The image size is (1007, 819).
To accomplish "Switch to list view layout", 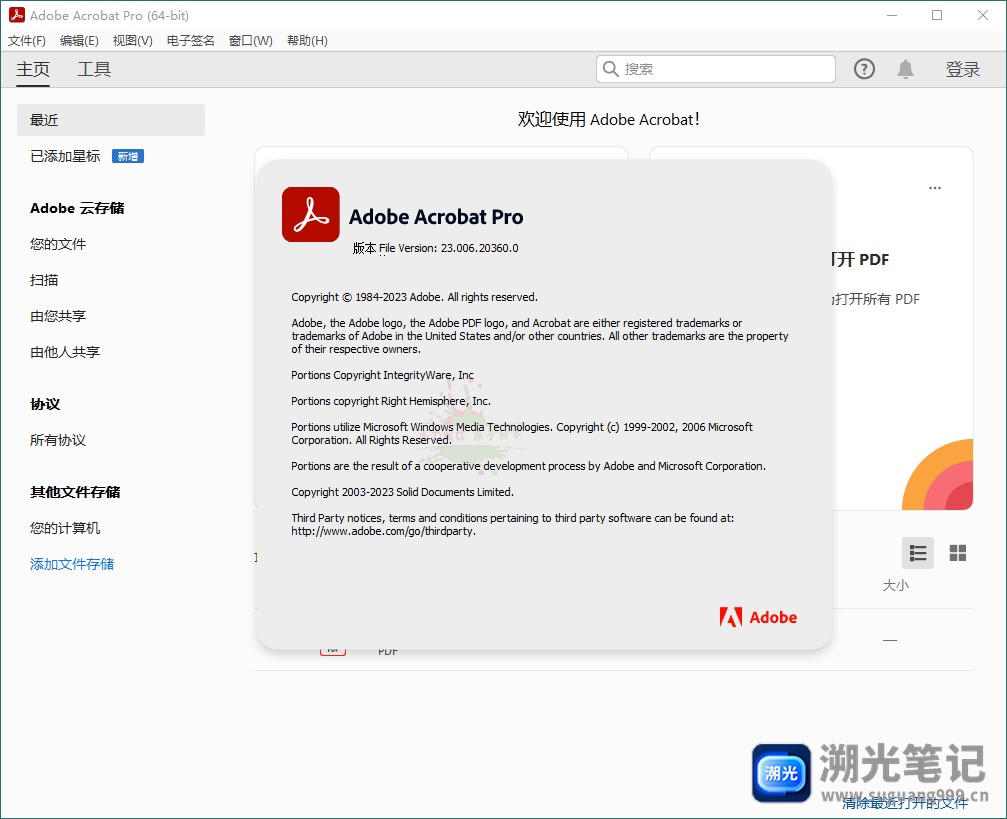I will (918, 553).
